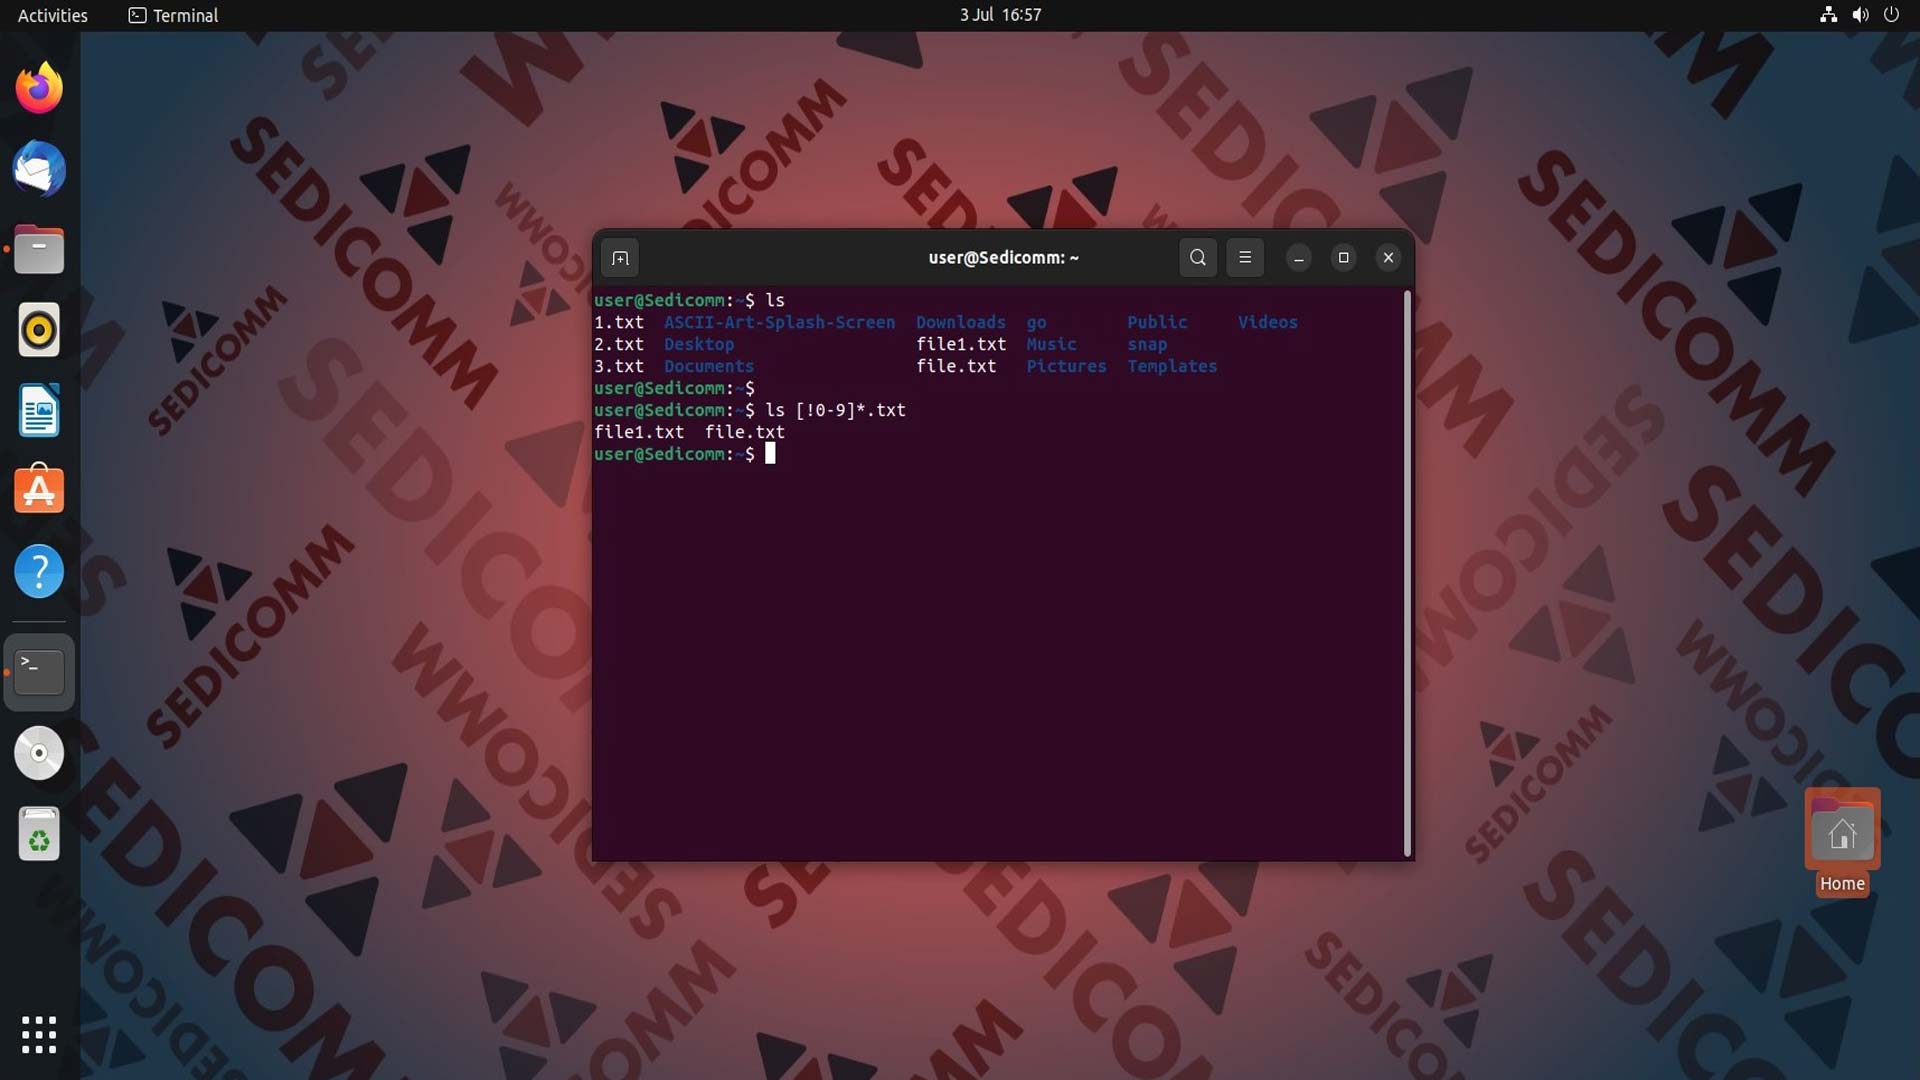
Task: Open the Trash icon in the dock
Action: (39, 834)
